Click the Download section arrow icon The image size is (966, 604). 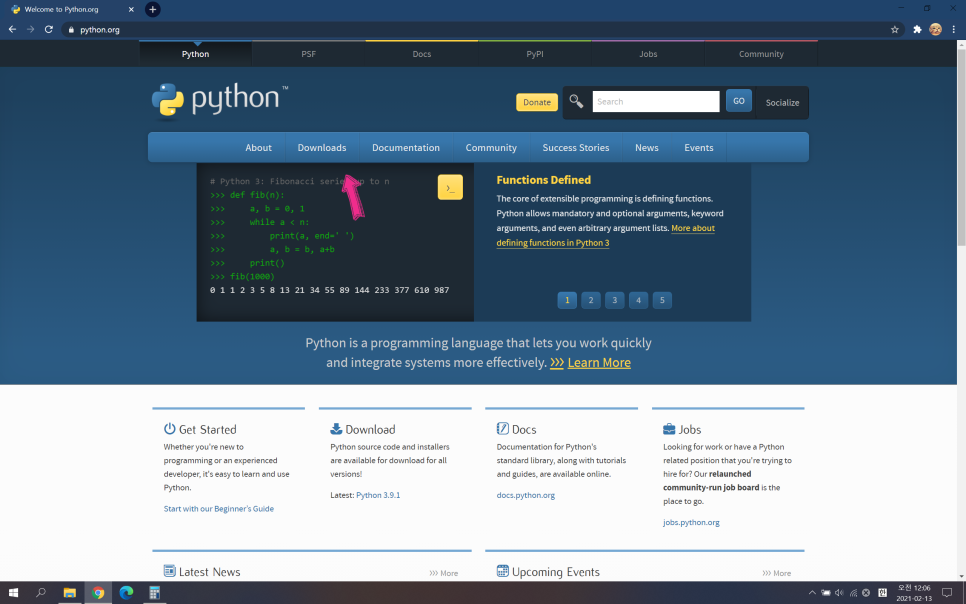(x=336, y=428)
